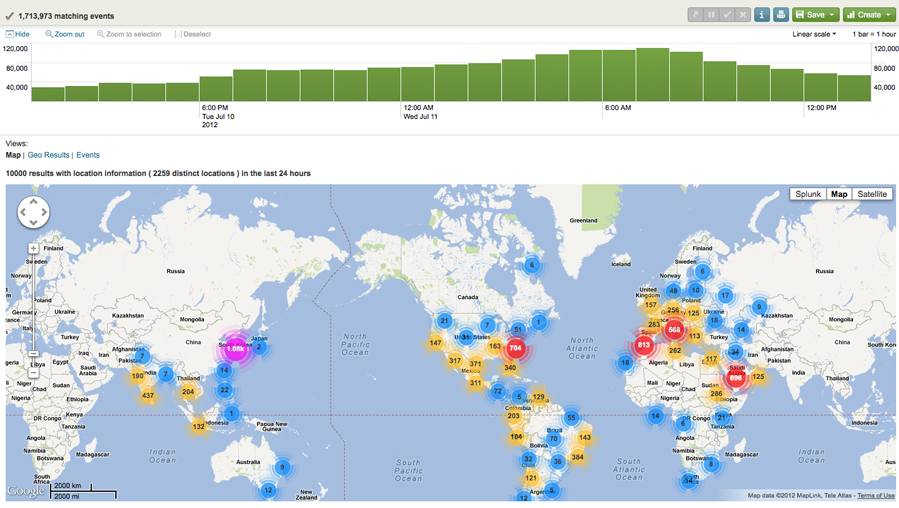The height and width of the screenshot is (508, 899).
Task: Click the map pan direction control
Action: tap(33, 212)
